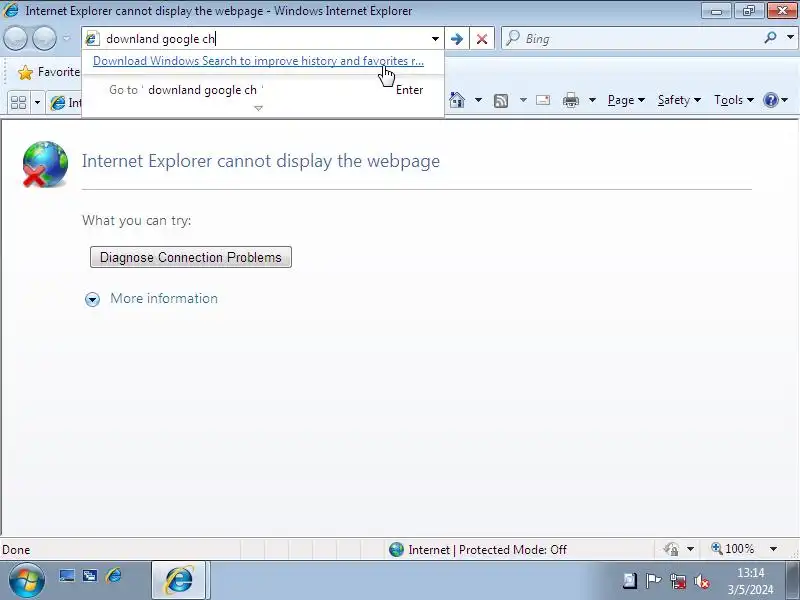Click the RSS Feeds icon
Image resolution: width=800 pixels, height=600 pixels.
pos(501,101)
